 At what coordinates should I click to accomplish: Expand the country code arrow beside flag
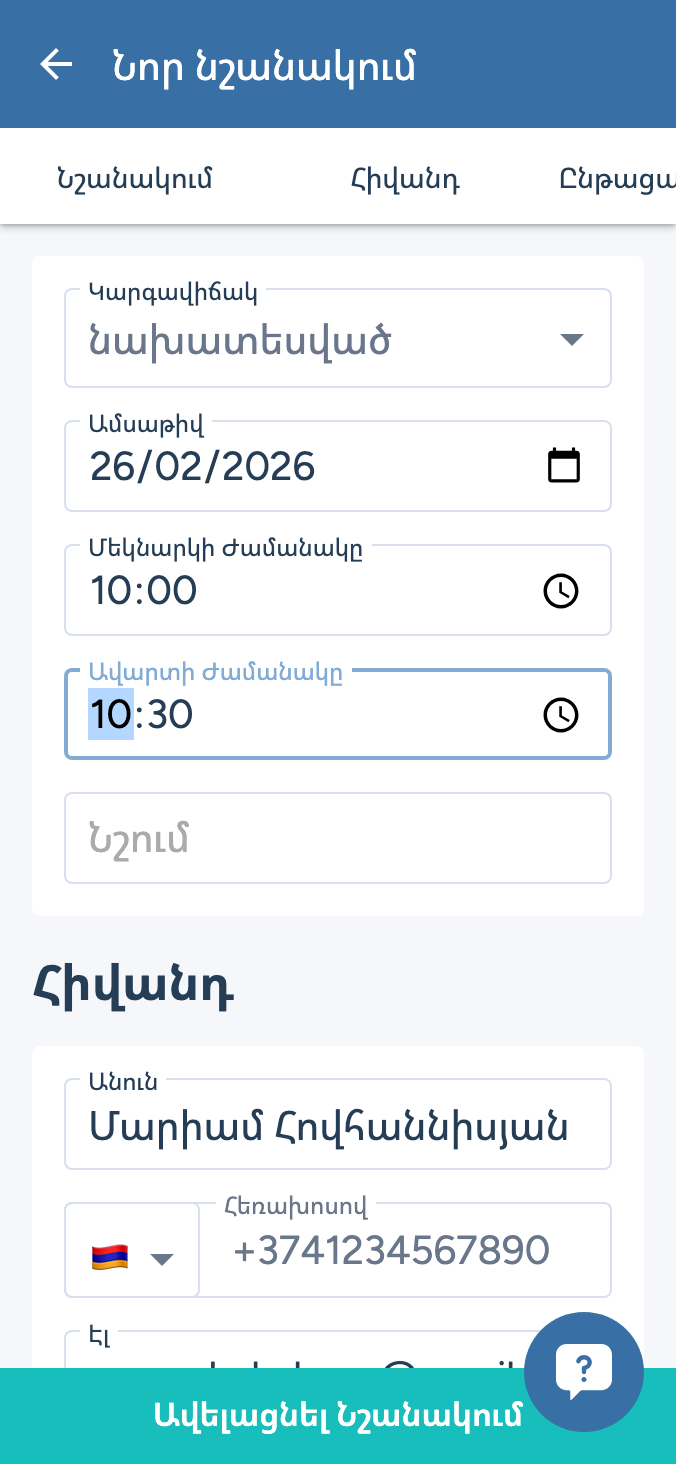point(162,1258)
